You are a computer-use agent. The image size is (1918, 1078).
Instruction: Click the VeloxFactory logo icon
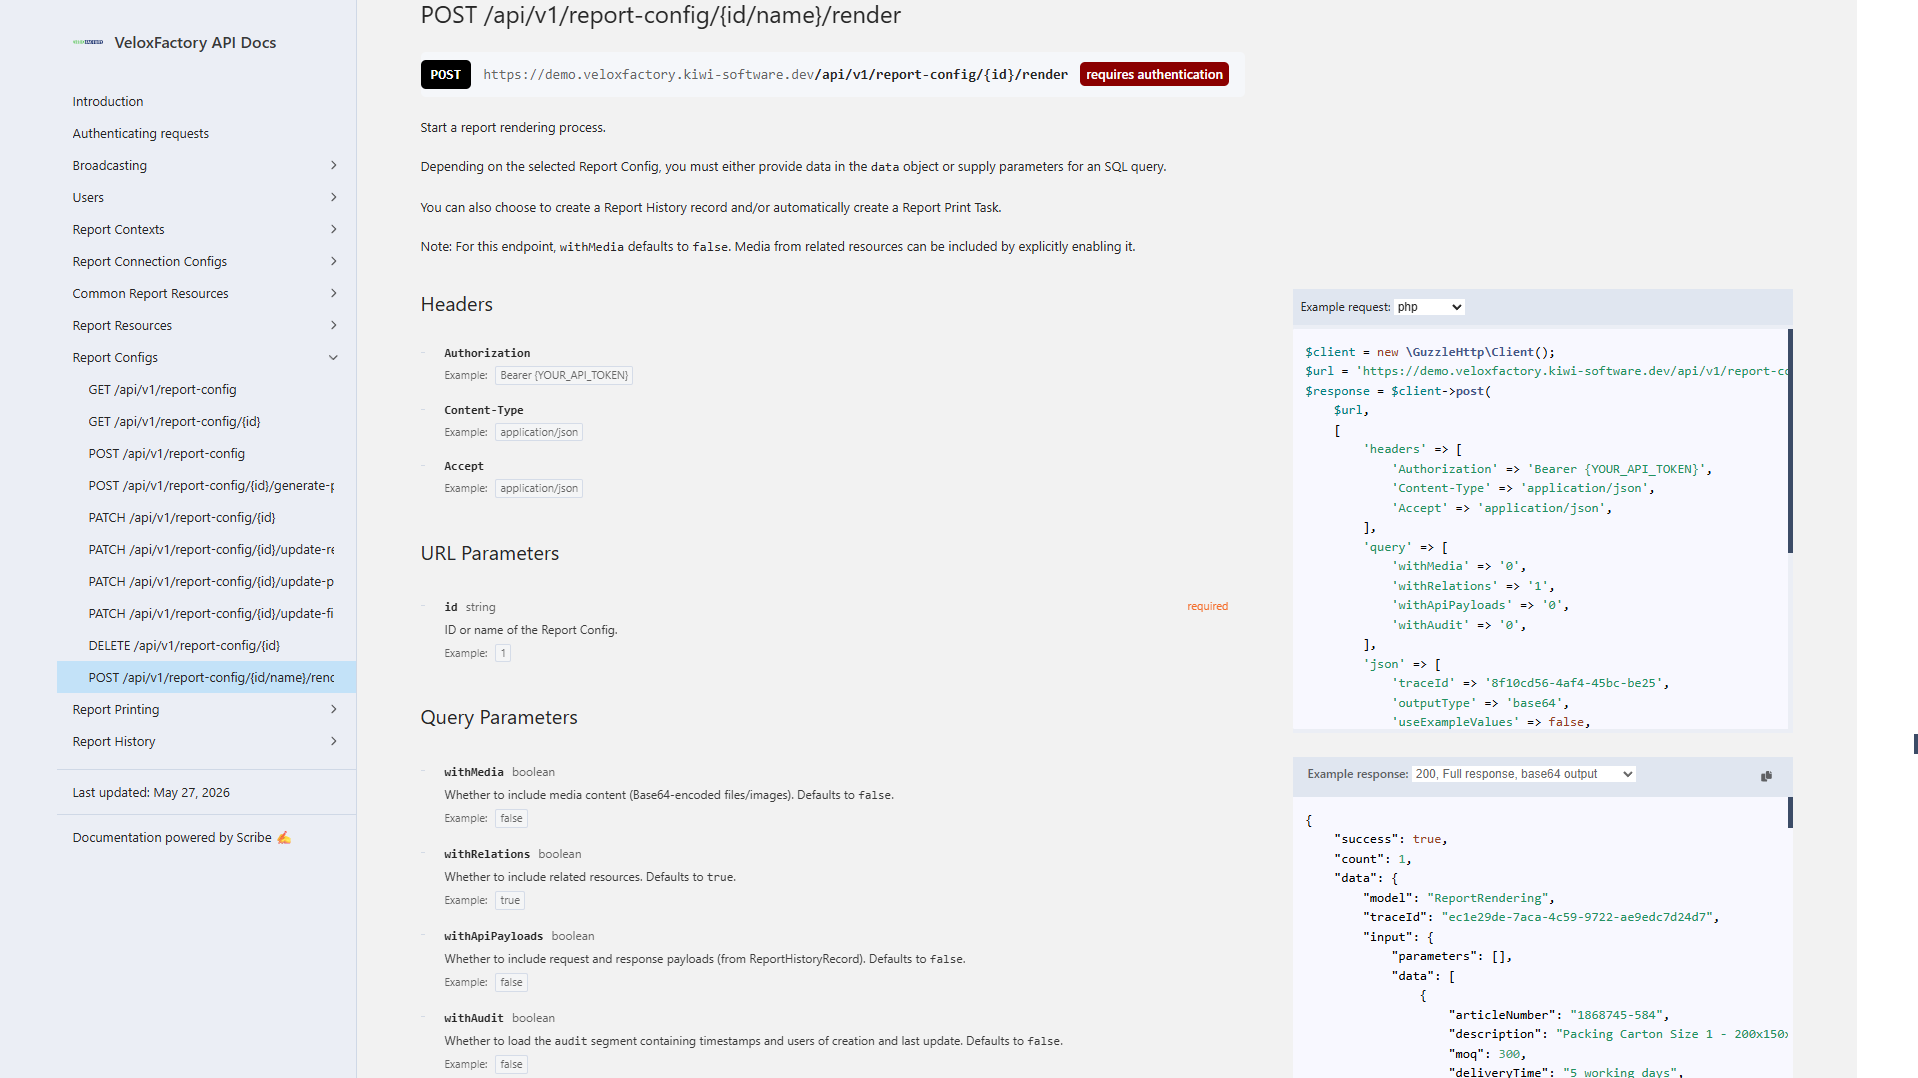[x=88, y=42]
